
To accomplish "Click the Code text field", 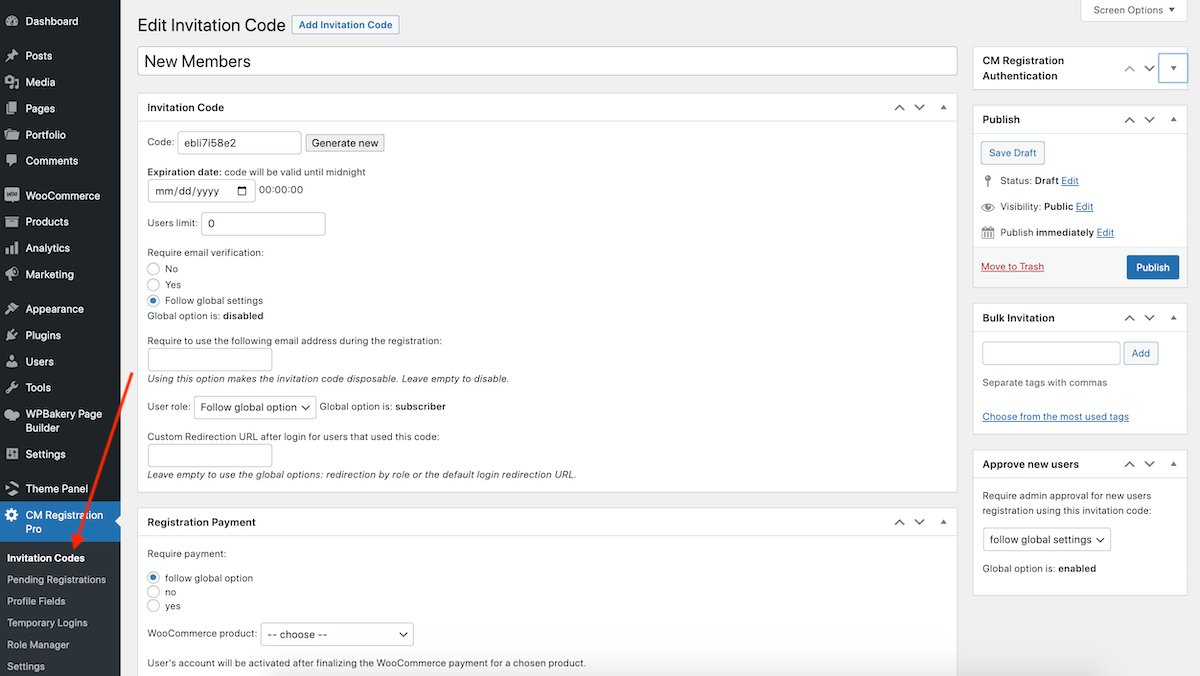I will click(x=239, y=143).
